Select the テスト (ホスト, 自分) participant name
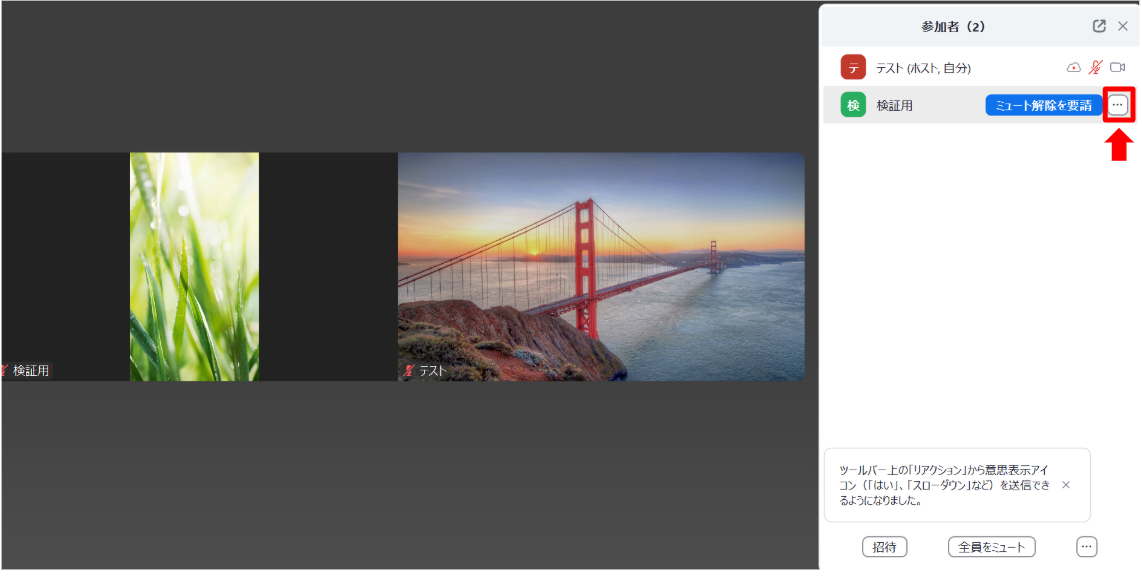The height and width of the screenshot is (577, 1142). [x=923, y=68]
